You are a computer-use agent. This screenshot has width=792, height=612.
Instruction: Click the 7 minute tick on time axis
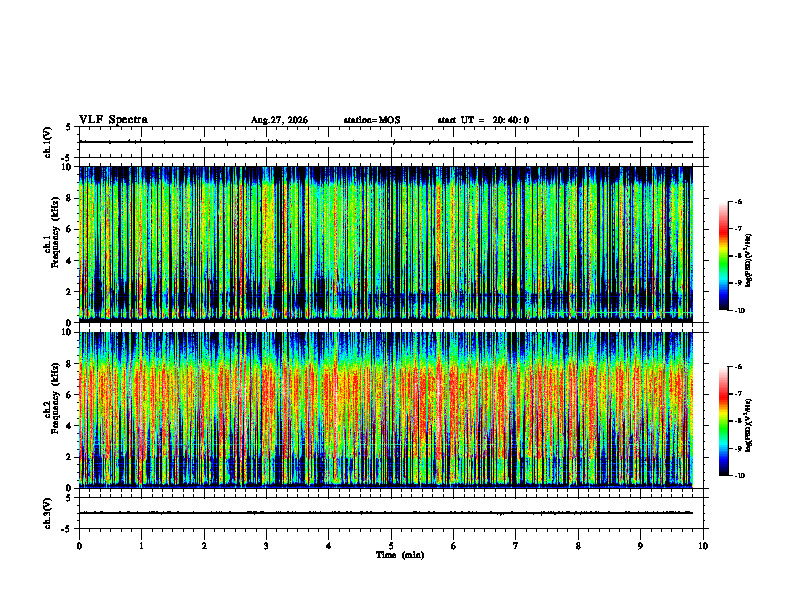516,546
